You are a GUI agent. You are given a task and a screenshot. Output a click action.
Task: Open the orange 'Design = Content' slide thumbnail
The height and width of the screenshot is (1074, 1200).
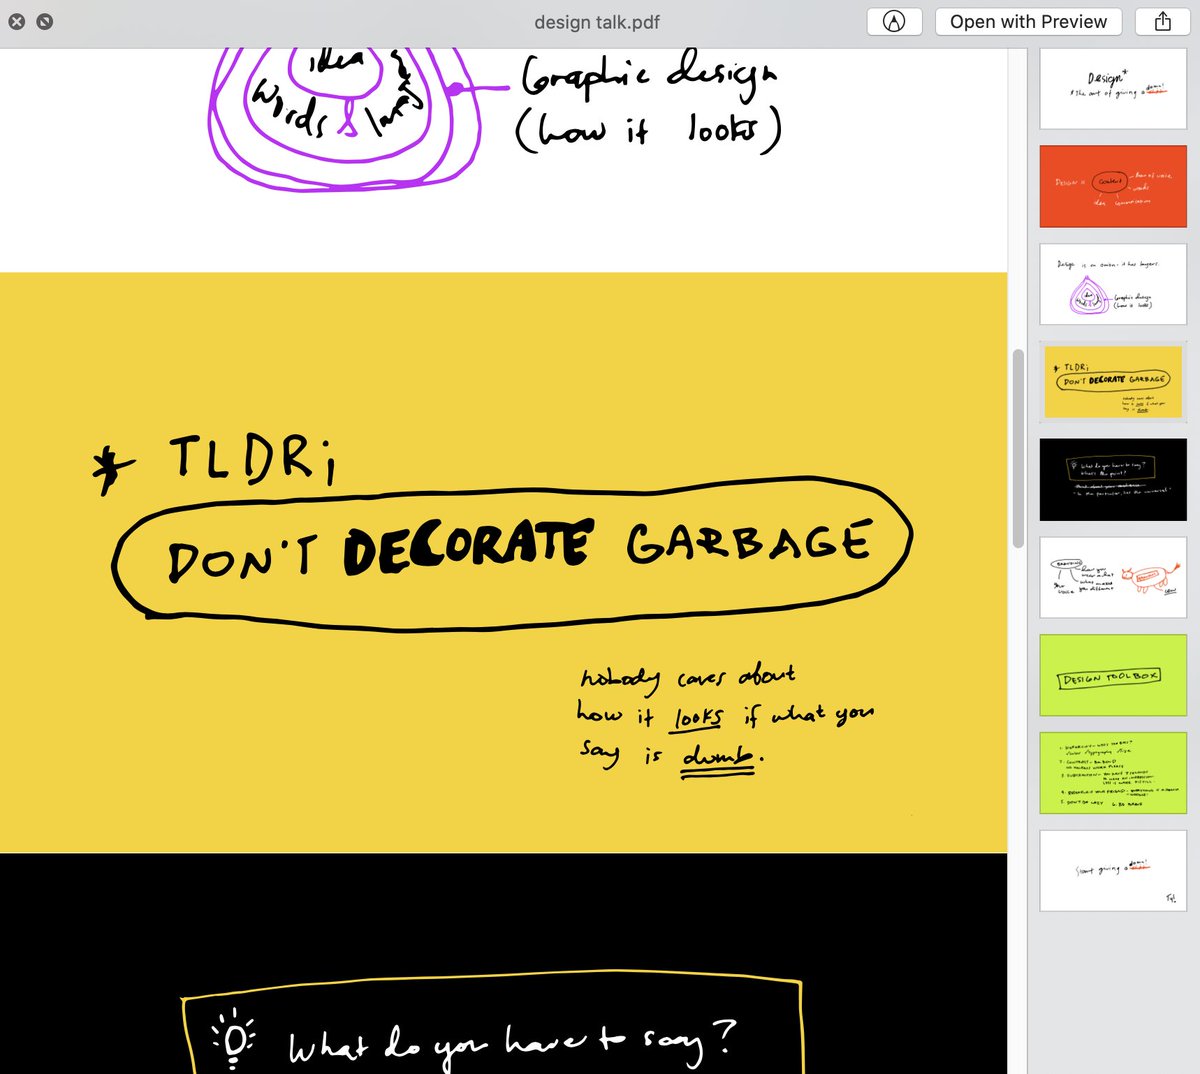coord(1112,185)
